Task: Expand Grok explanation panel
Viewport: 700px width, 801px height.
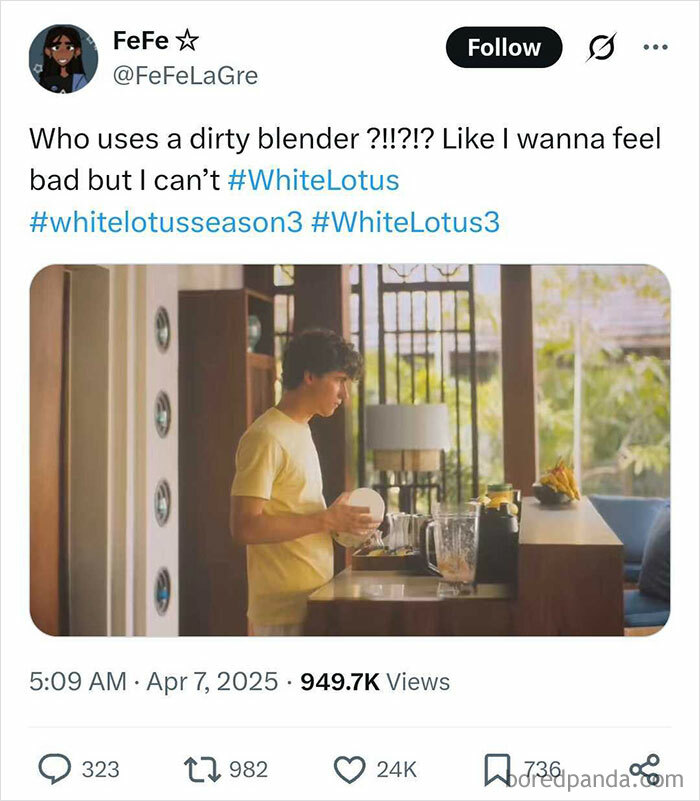Action: 601,46
